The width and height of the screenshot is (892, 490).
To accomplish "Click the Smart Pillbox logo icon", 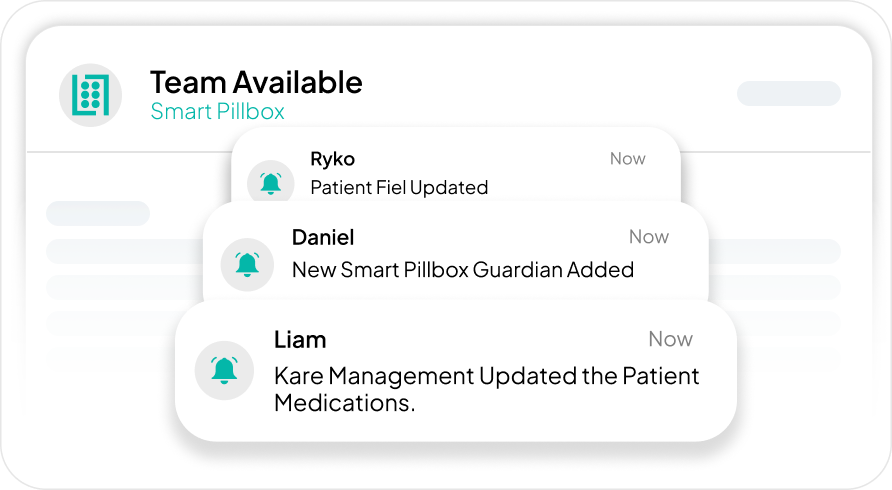I will tap(91, 94).
